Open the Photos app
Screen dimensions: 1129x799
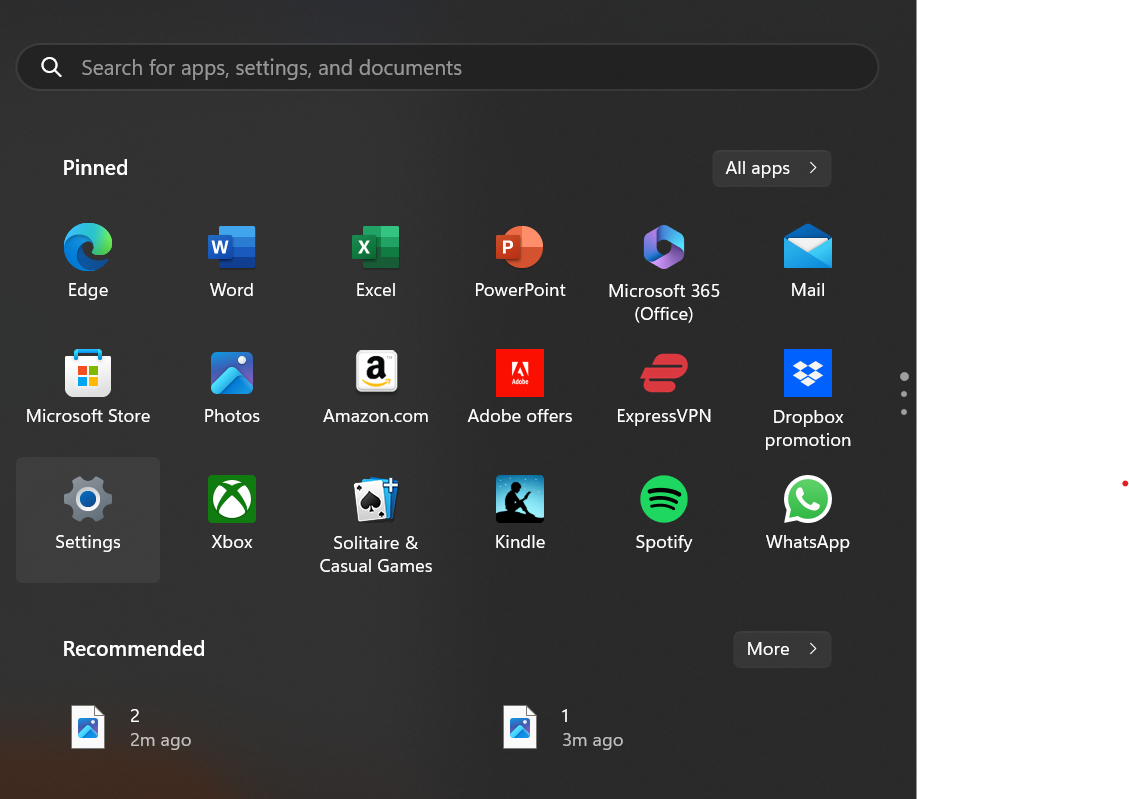coord(231,374)
